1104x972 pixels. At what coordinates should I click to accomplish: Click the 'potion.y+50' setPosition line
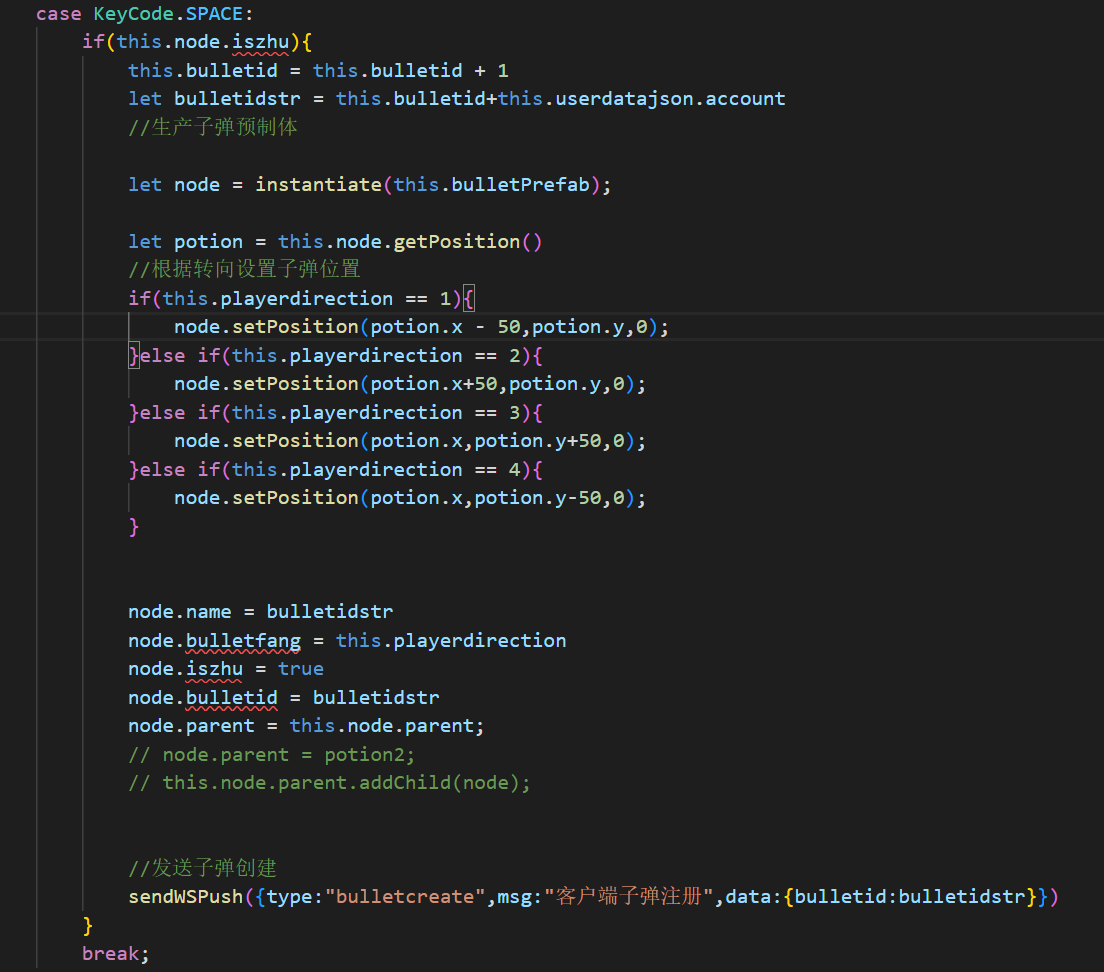point(410,441)
